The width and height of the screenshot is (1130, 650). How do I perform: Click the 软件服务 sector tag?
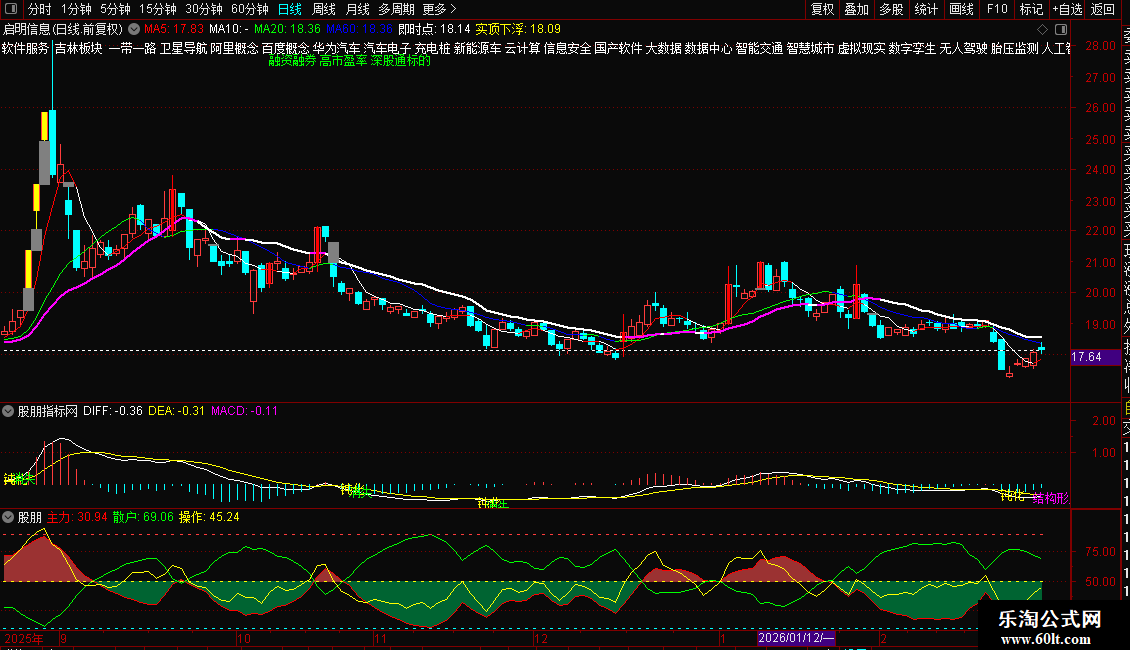point(25,48)
